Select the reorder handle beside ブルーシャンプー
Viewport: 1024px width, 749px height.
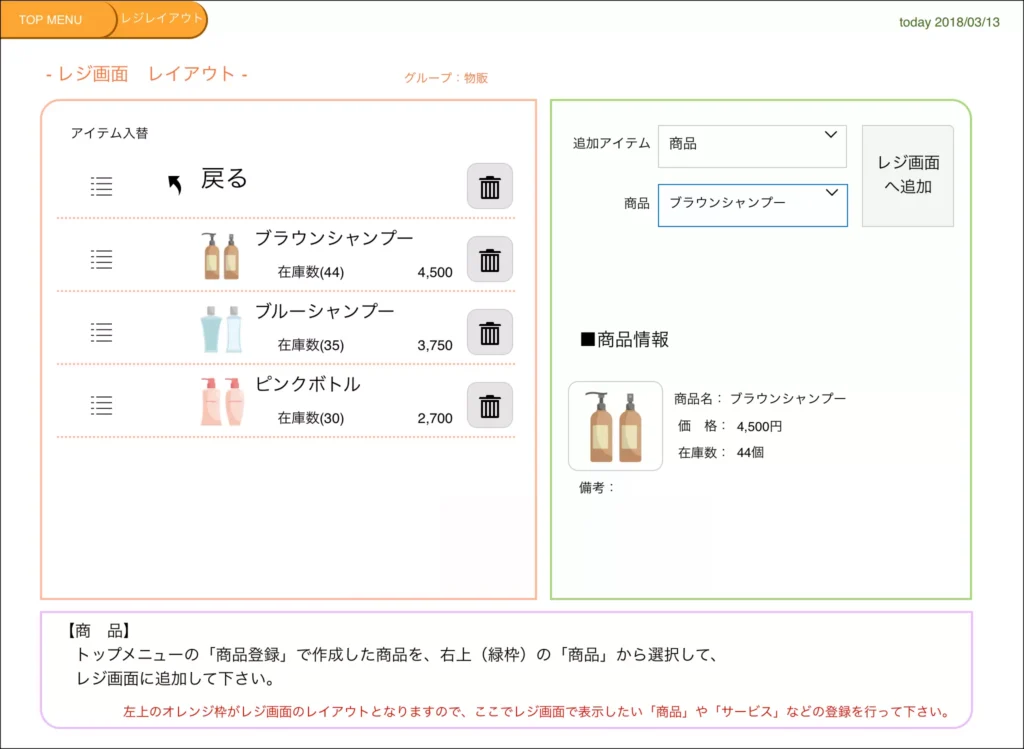coord(101,332)
